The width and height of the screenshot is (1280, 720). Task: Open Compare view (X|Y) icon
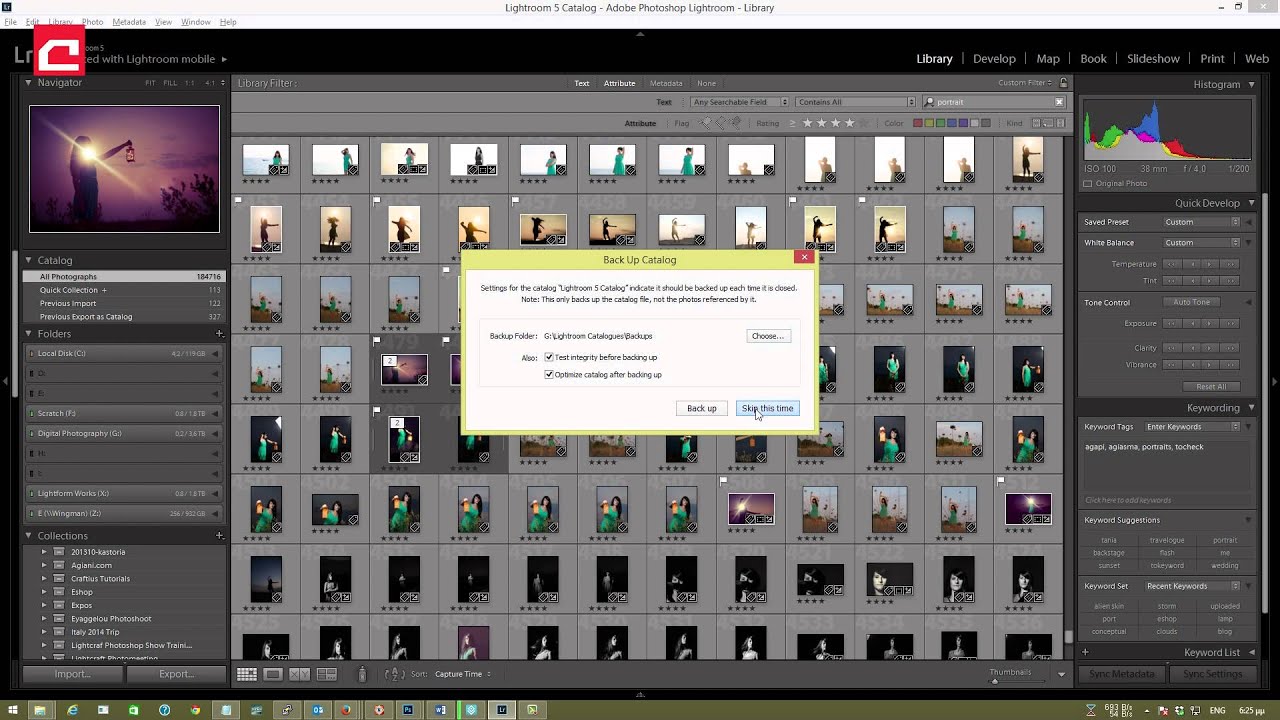point(299,675)
